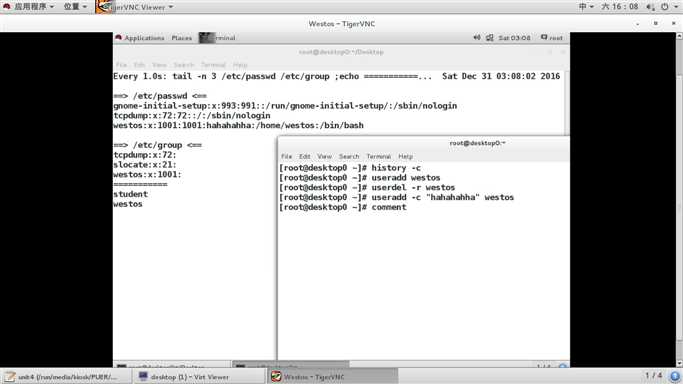
Task: Click the '==> /etc/passwd <==' header
Action: click(x=160, y=96)
